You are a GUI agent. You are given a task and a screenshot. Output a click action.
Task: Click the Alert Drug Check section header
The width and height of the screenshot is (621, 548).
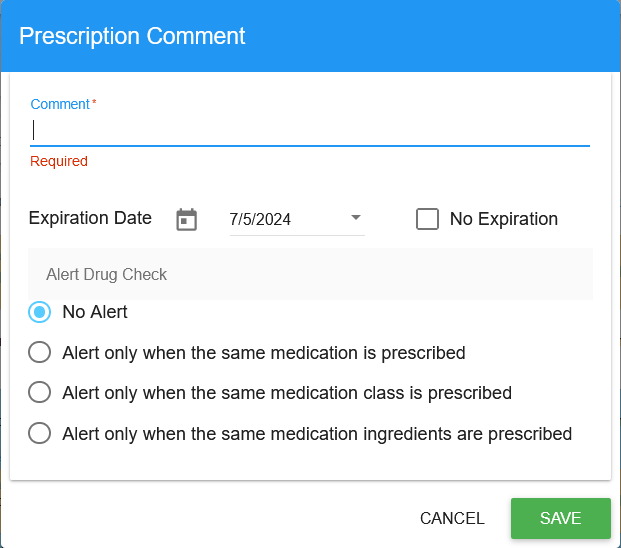coord(107,274)
